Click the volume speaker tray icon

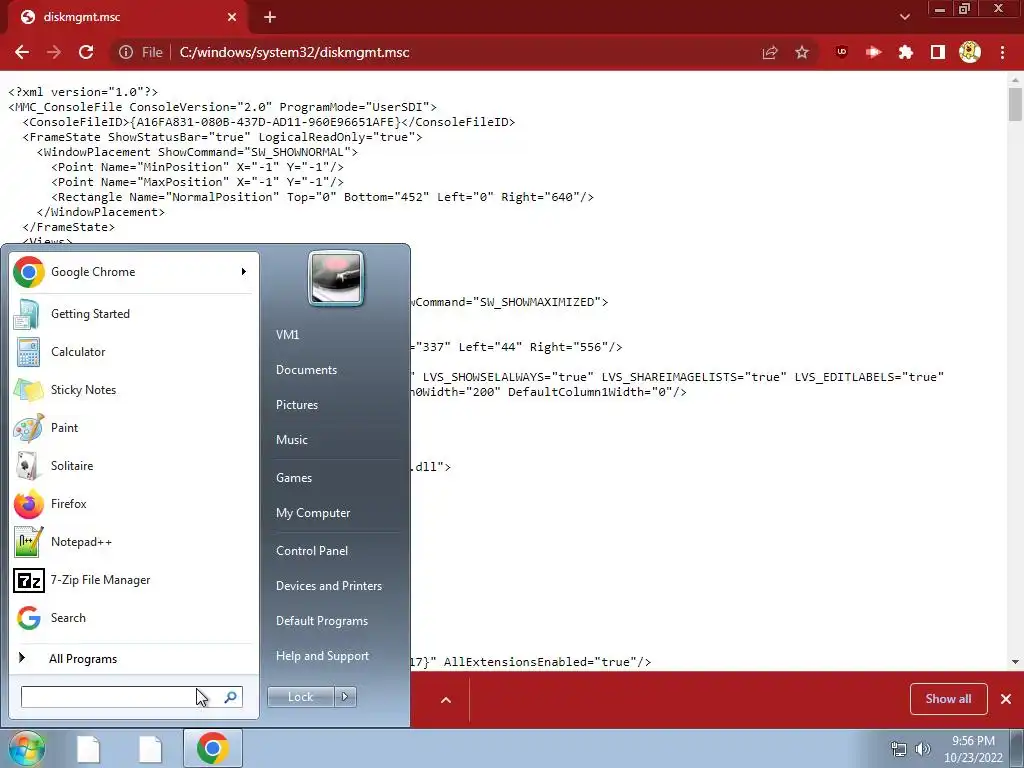[922, 749]
